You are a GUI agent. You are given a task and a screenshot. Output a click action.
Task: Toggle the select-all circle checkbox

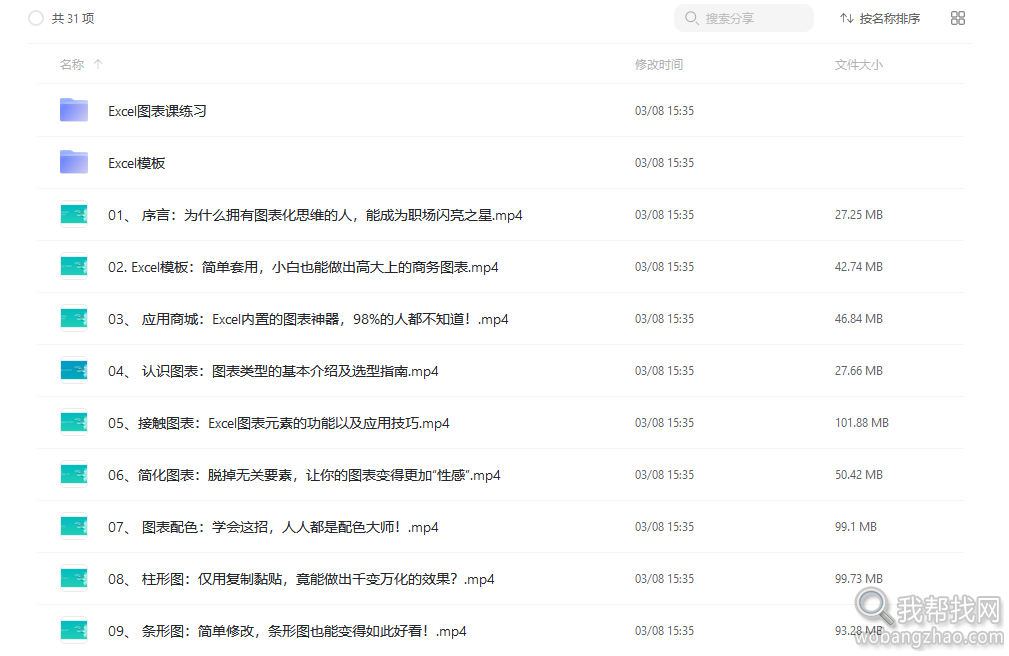[x=36, y=18]
